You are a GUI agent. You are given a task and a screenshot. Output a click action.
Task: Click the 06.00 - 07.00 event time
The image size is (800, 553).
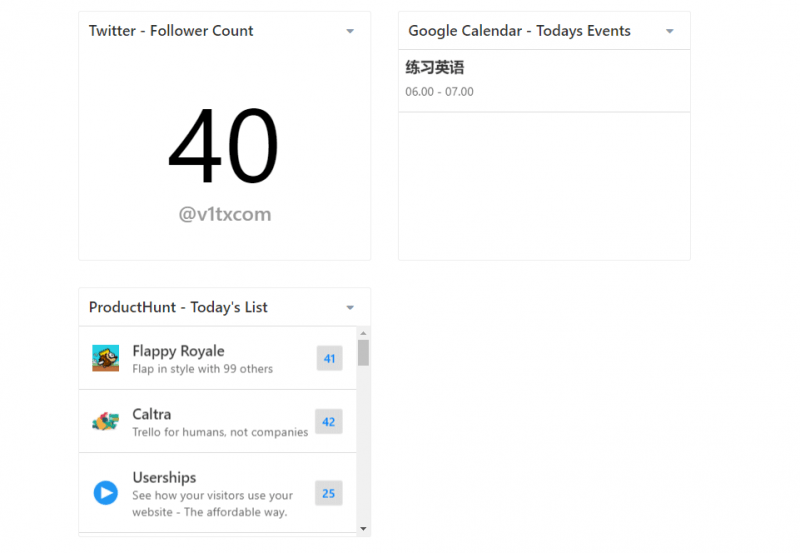pos(439,92)
